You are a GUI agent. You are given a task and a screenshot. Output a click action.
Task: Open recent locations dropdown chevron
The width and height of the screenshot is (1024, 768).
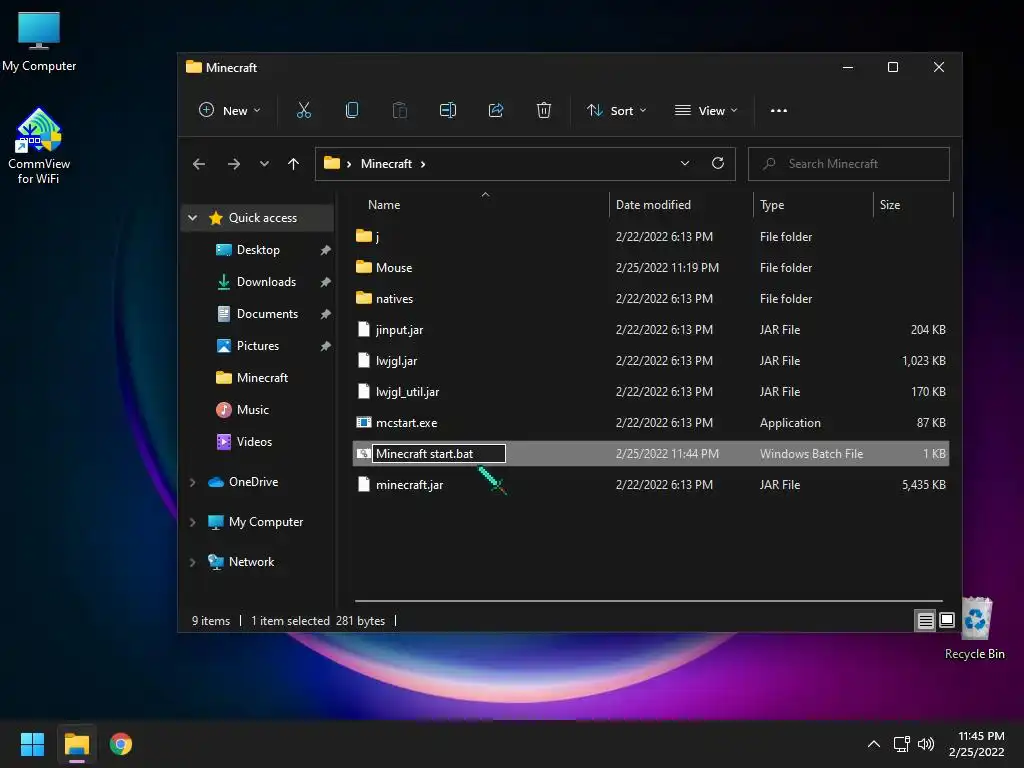264,164
